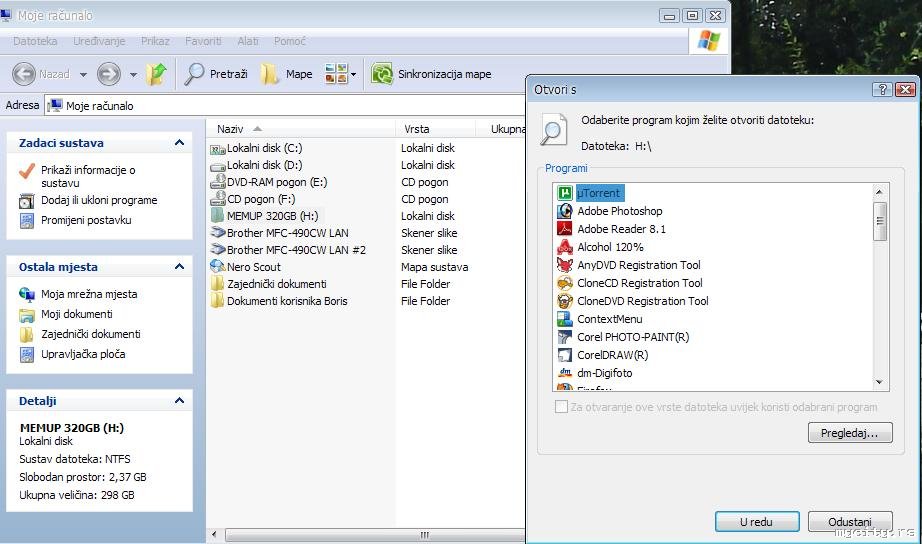Open the Datoteka menu

click(x=35, y=41)
